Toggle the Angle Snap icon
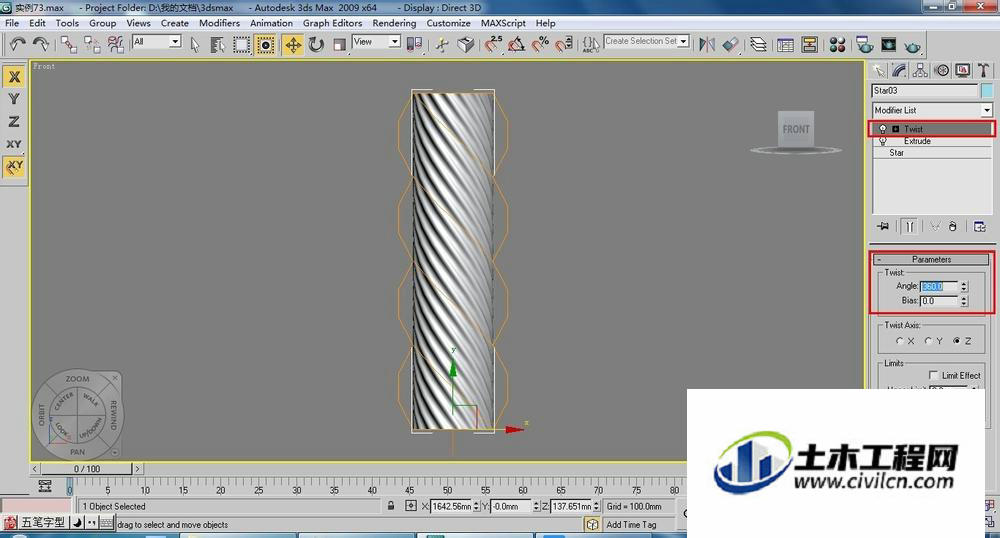 pos(517,44)
